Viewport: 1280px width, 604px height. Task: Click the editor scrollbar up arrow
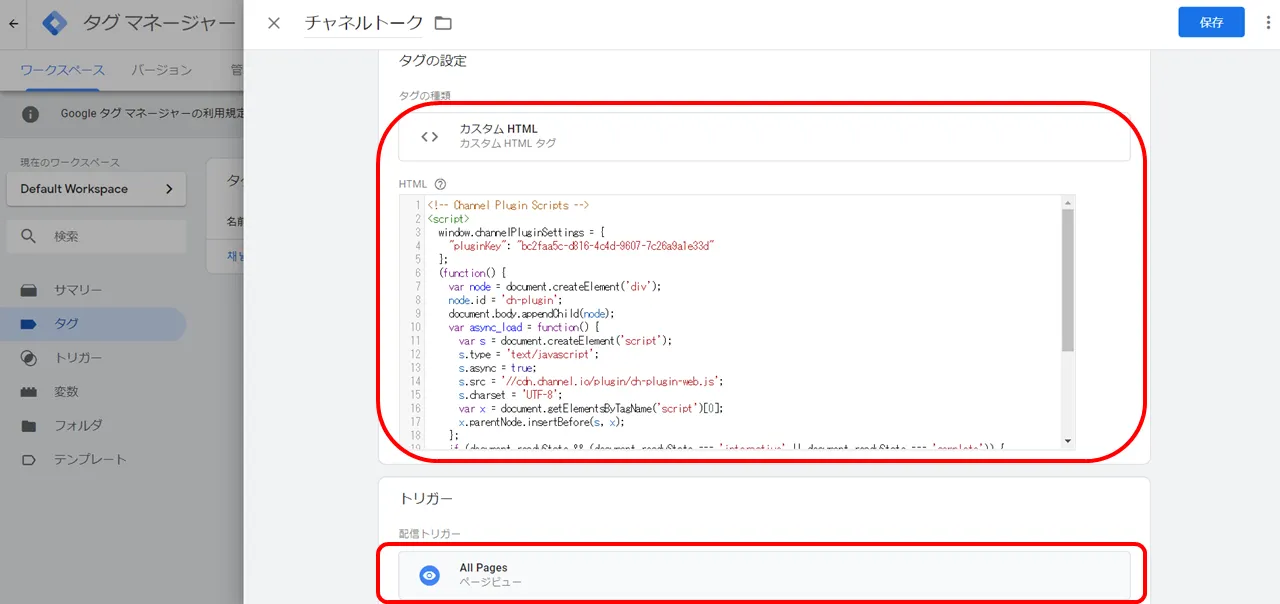[x=1067, y=202]
